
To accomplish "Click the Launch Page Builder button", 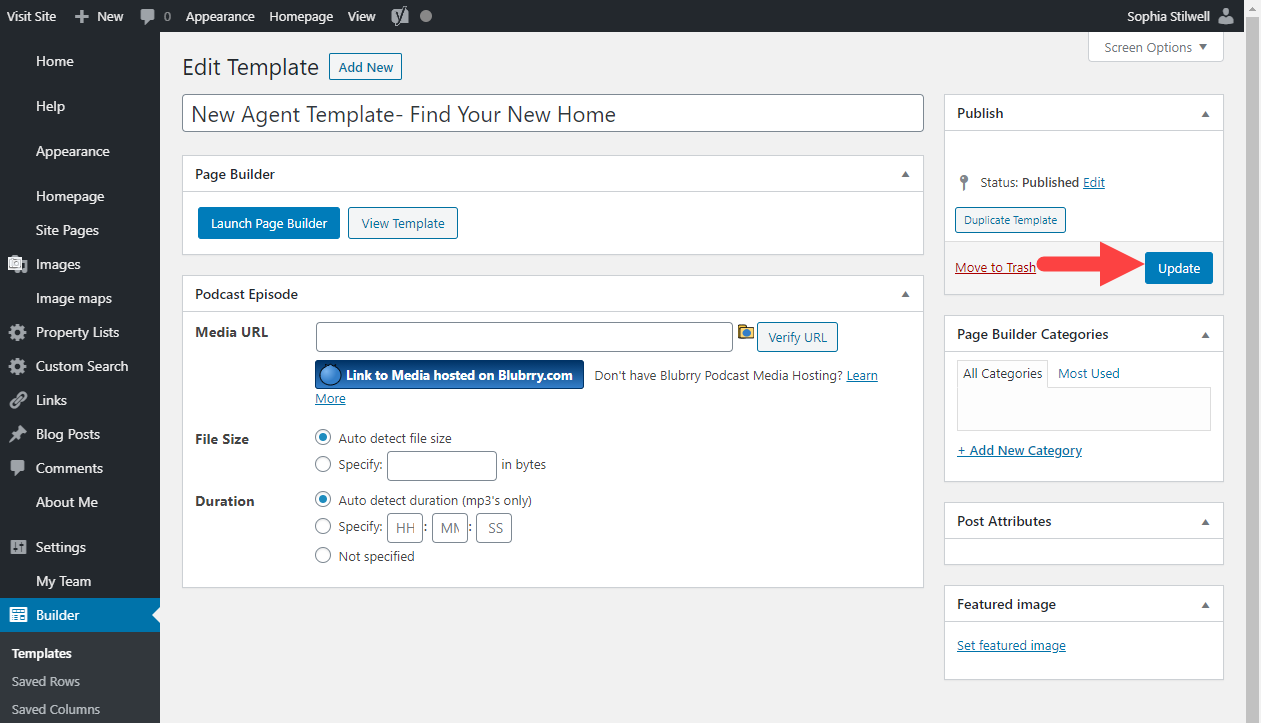I will coord(269,223).
